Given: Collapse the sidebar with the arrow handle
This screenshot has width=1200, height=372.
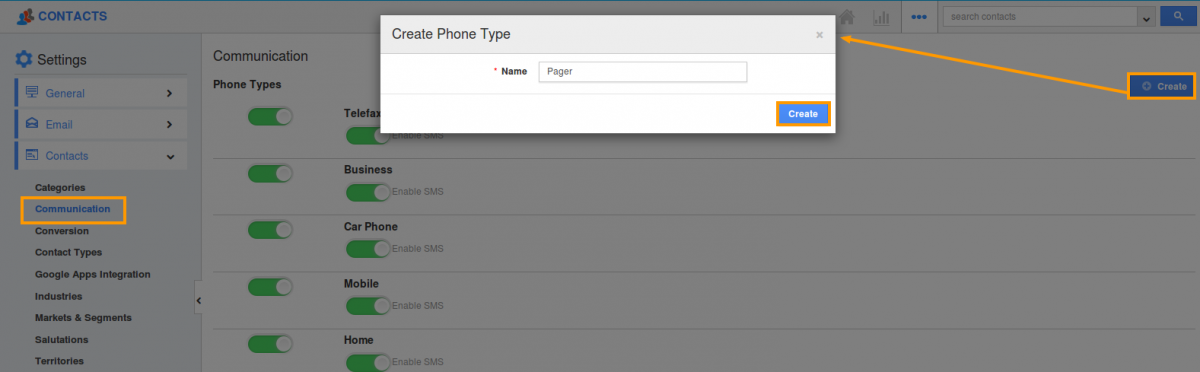Looking at the screenshot, I should tap(198, 300).
